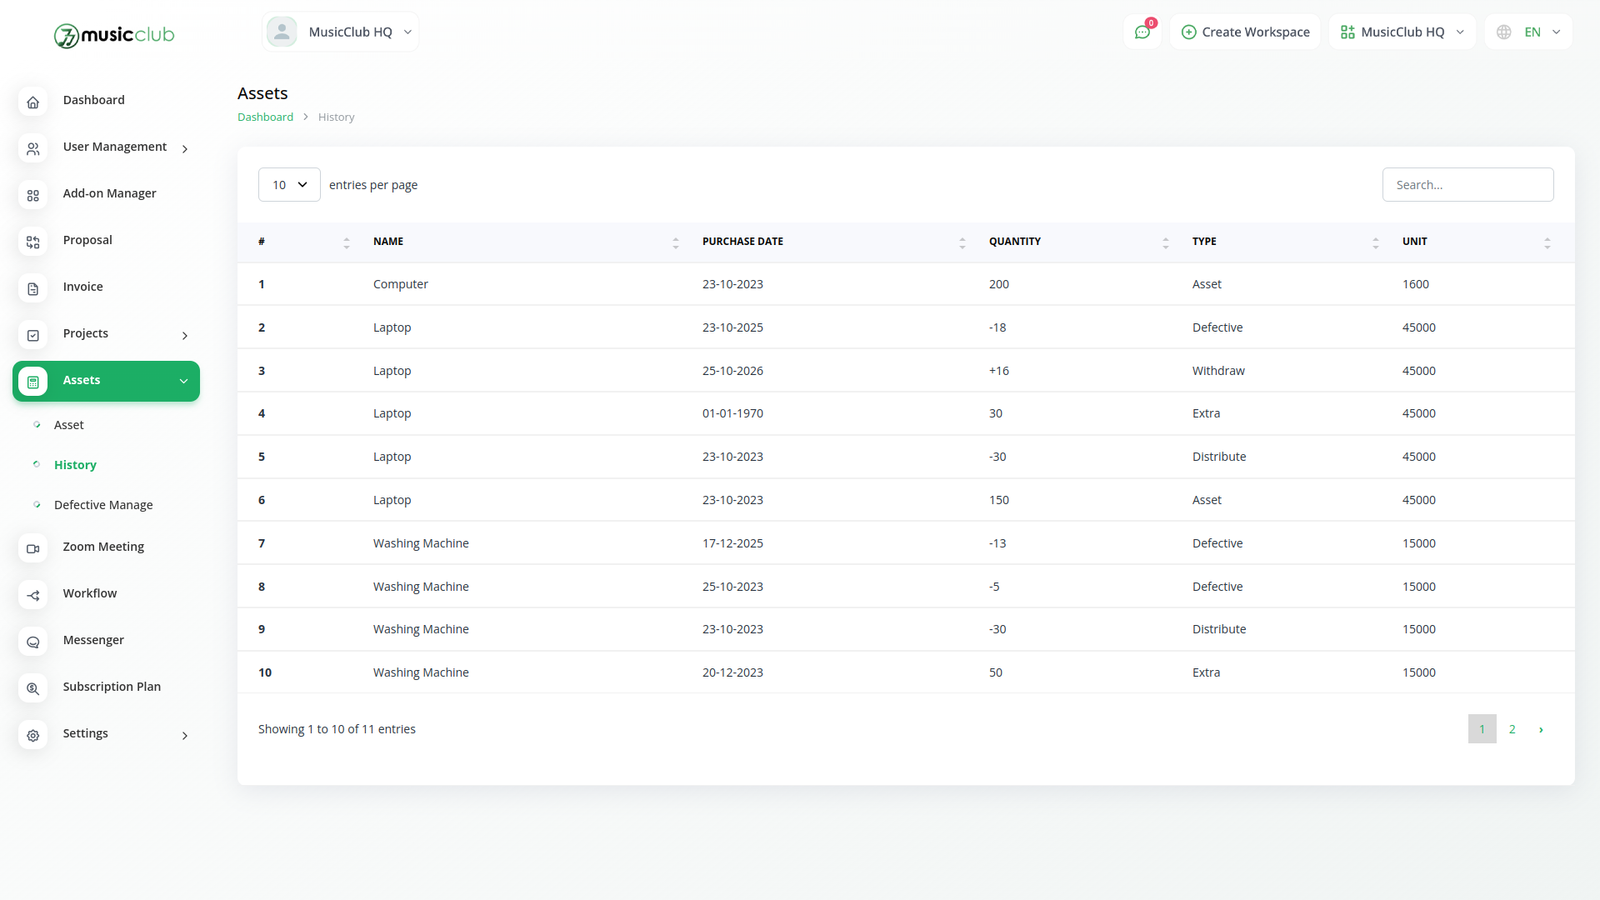Click page 1 pagination button
This screenshot has width=1600, height=900.
[1482, 729]
